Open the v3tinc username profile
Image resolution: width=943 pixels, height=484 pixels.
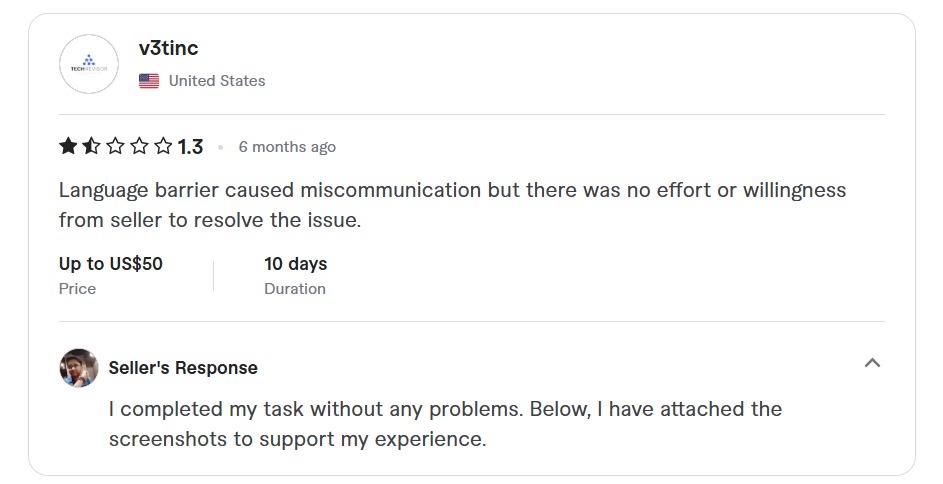(168, 49)
